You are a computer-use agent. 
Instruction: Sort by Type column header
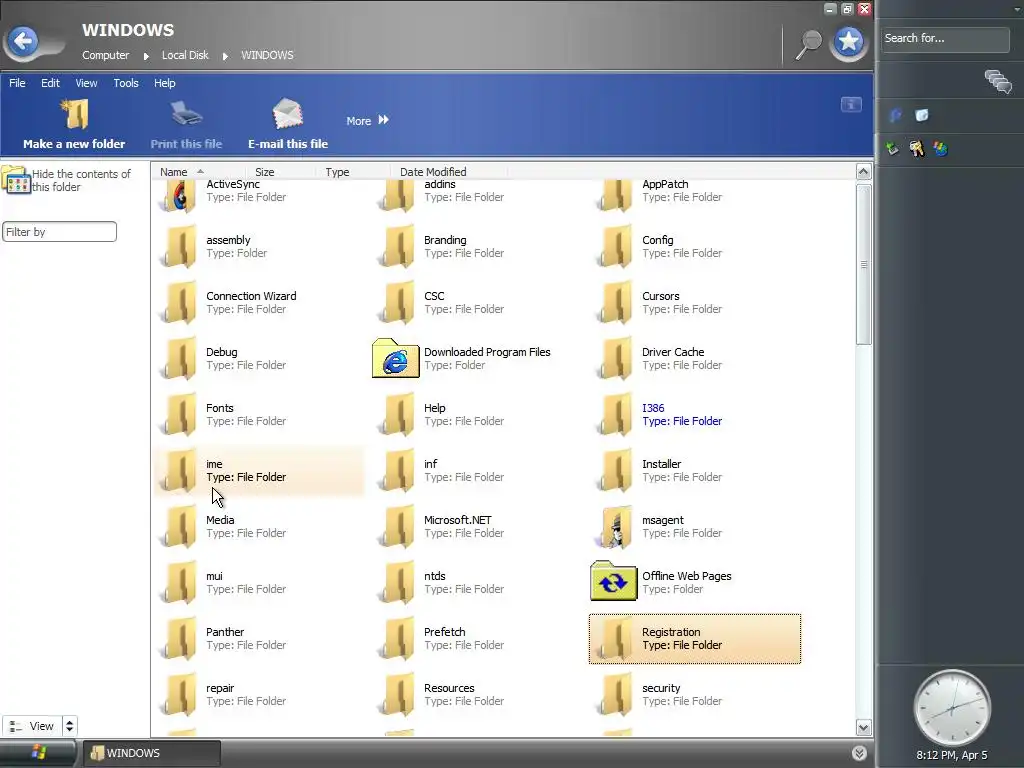pyautogui.click(x=338, y=172)
